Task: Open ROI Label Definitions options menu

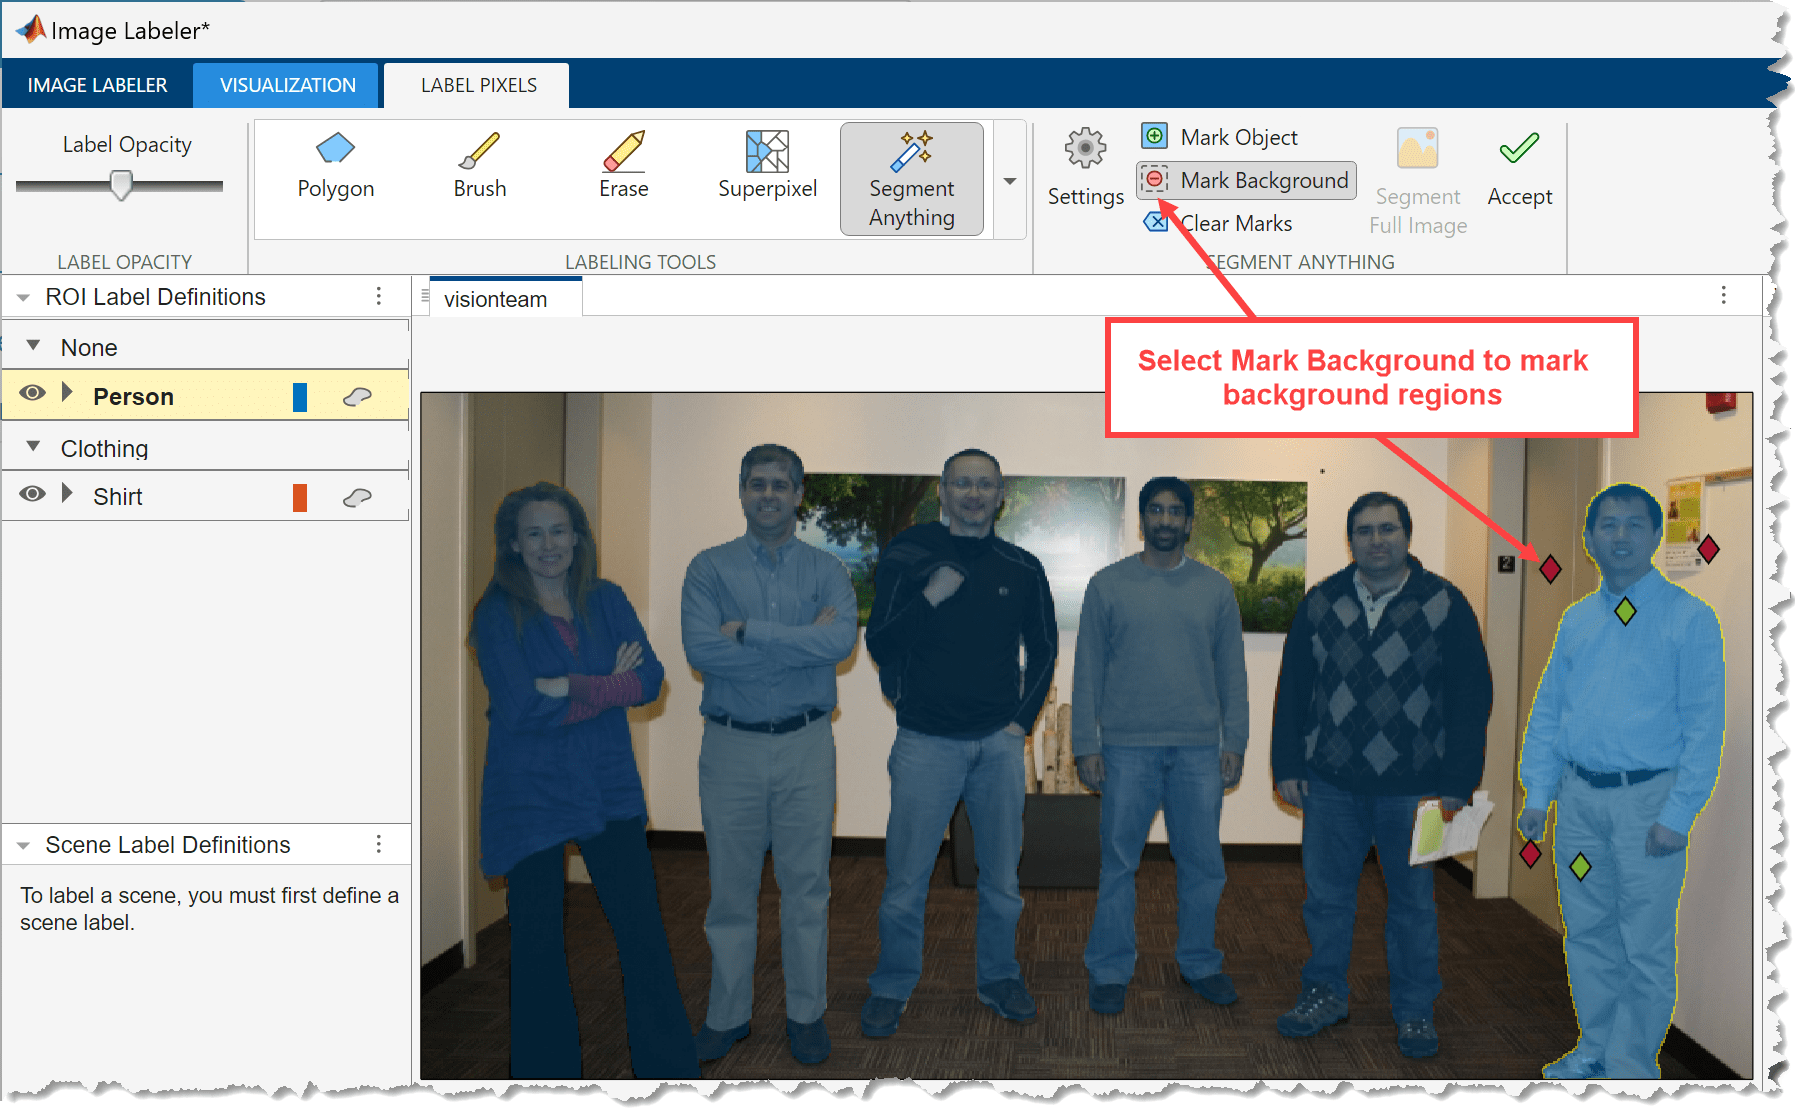Action: (x=378, y=295)
